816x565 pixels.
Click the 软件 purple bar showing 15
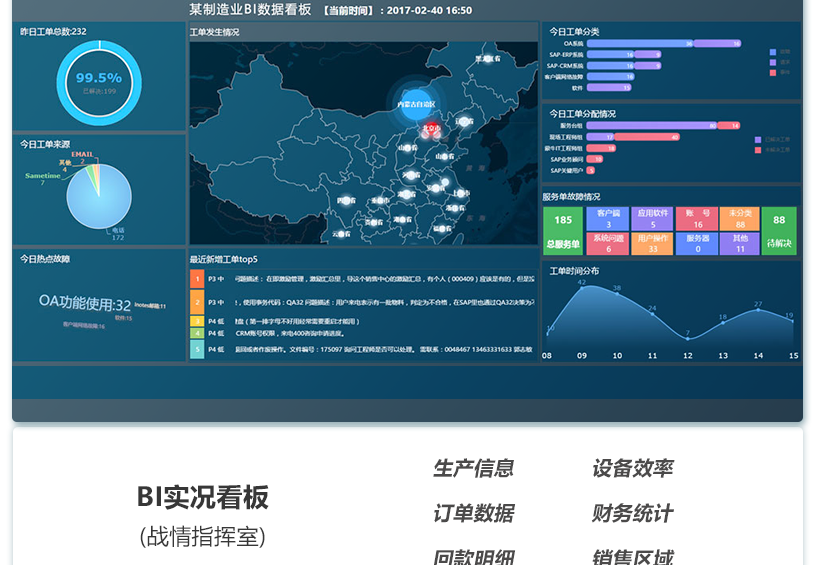[609, 88]
